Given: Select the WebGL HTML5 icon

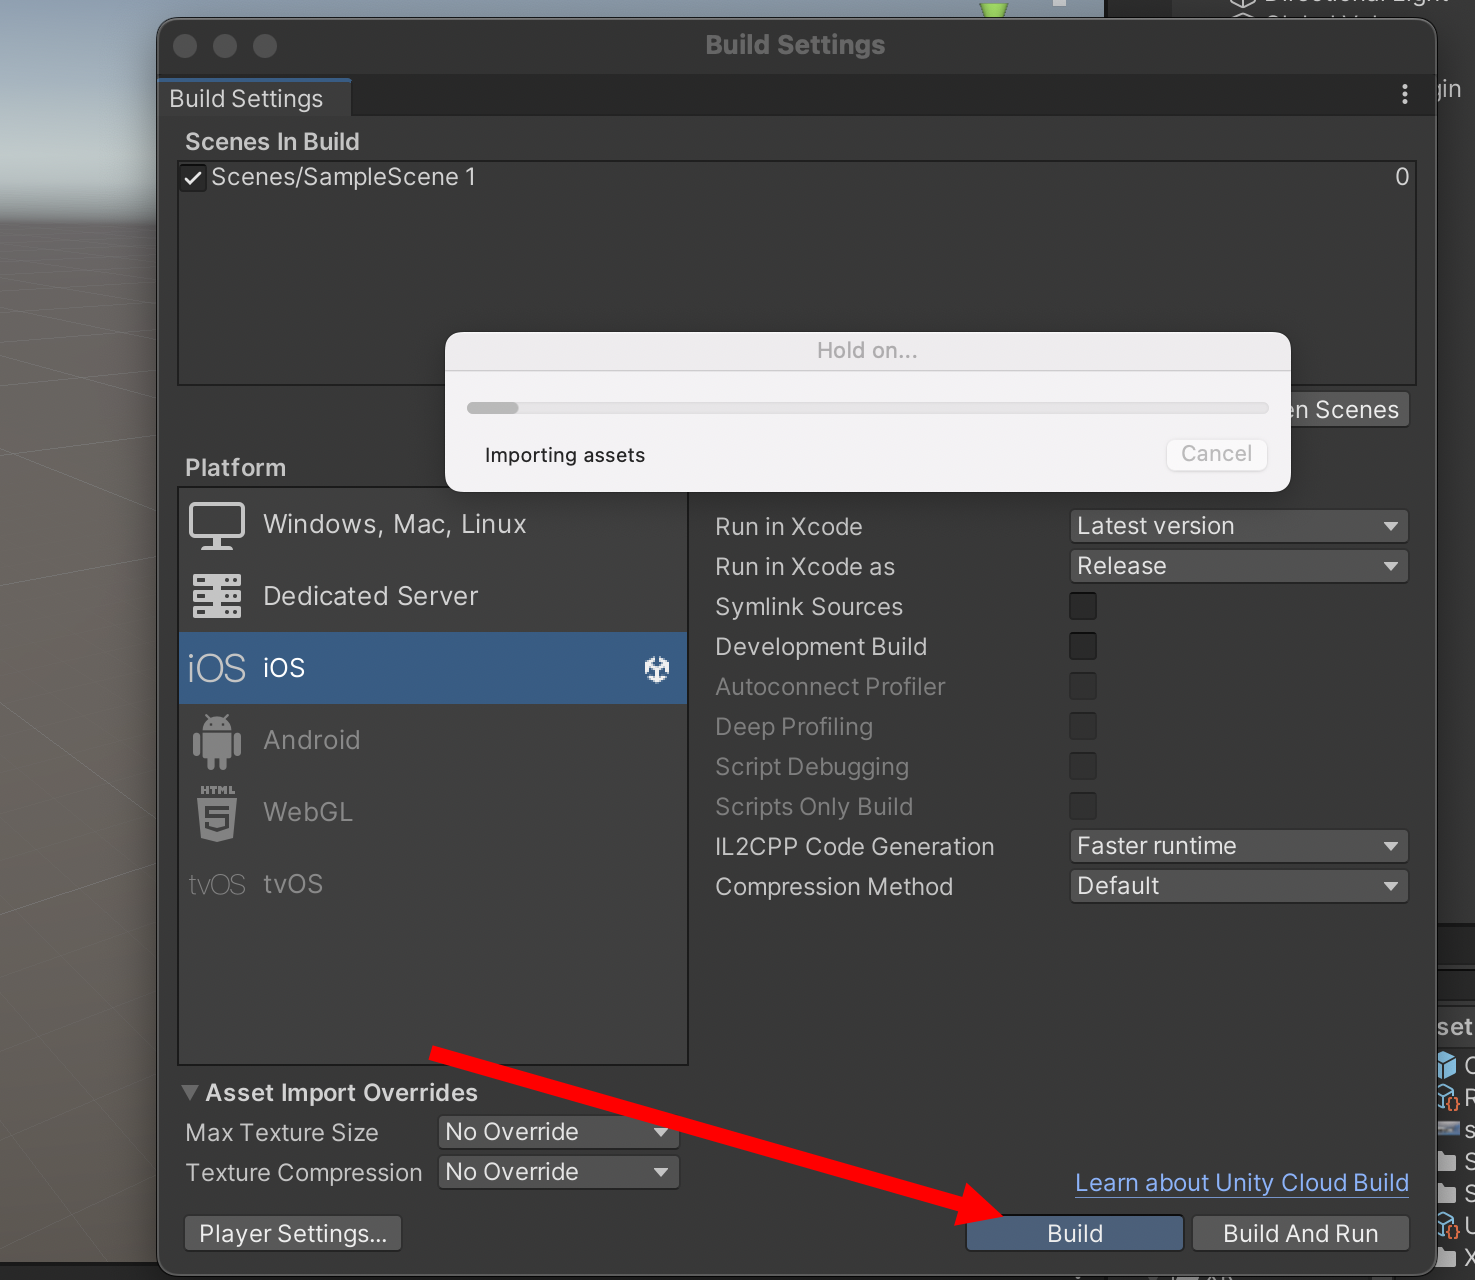Looking at the screenshot, I should click(x=217, y=813).
